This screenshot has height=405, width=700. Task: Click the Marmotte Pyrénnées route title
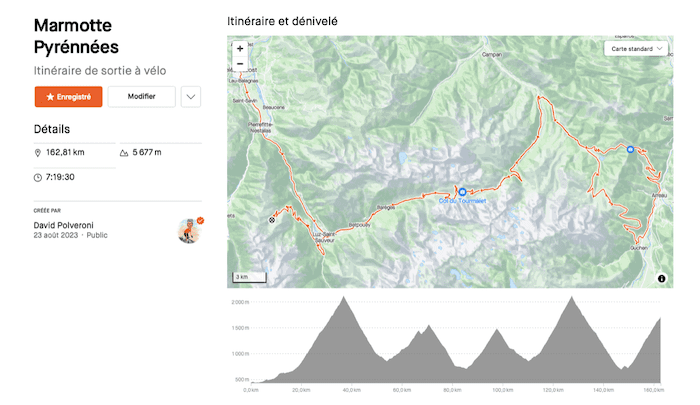point(76,34)
